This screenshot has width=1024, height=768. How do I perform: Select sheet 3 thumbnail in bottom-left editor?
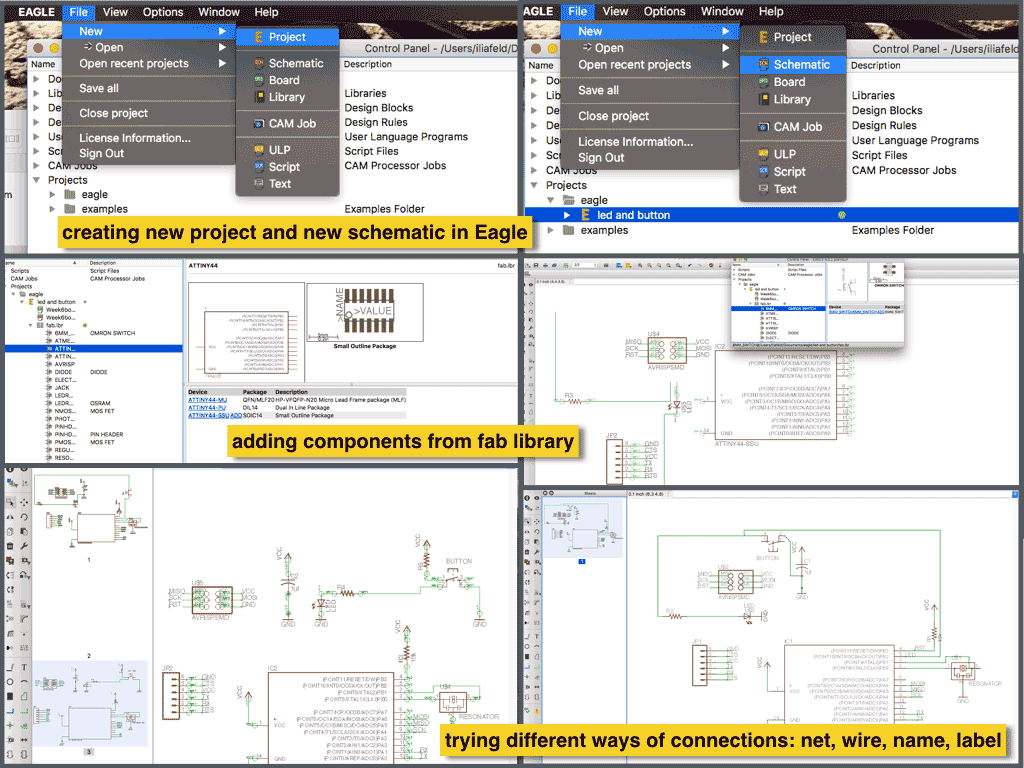click(x=89, y=703)
